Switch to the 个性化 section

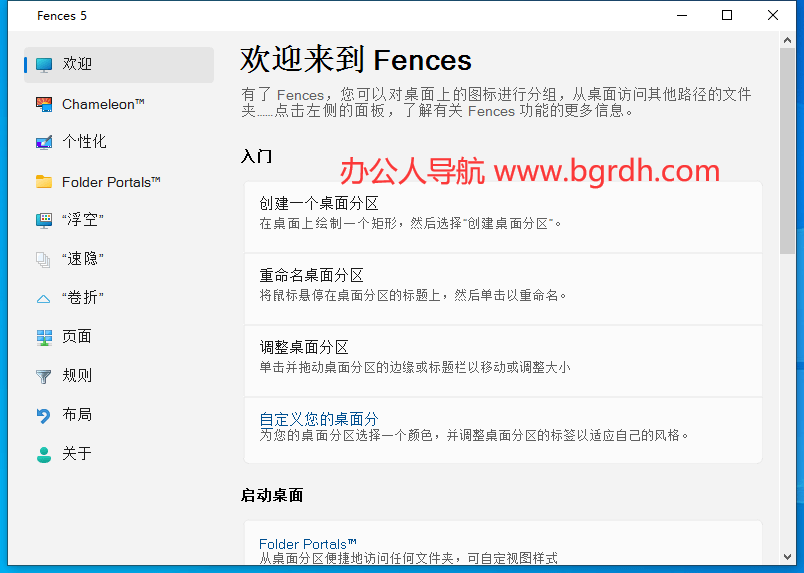pyautogui.click(x=119, y=142)
